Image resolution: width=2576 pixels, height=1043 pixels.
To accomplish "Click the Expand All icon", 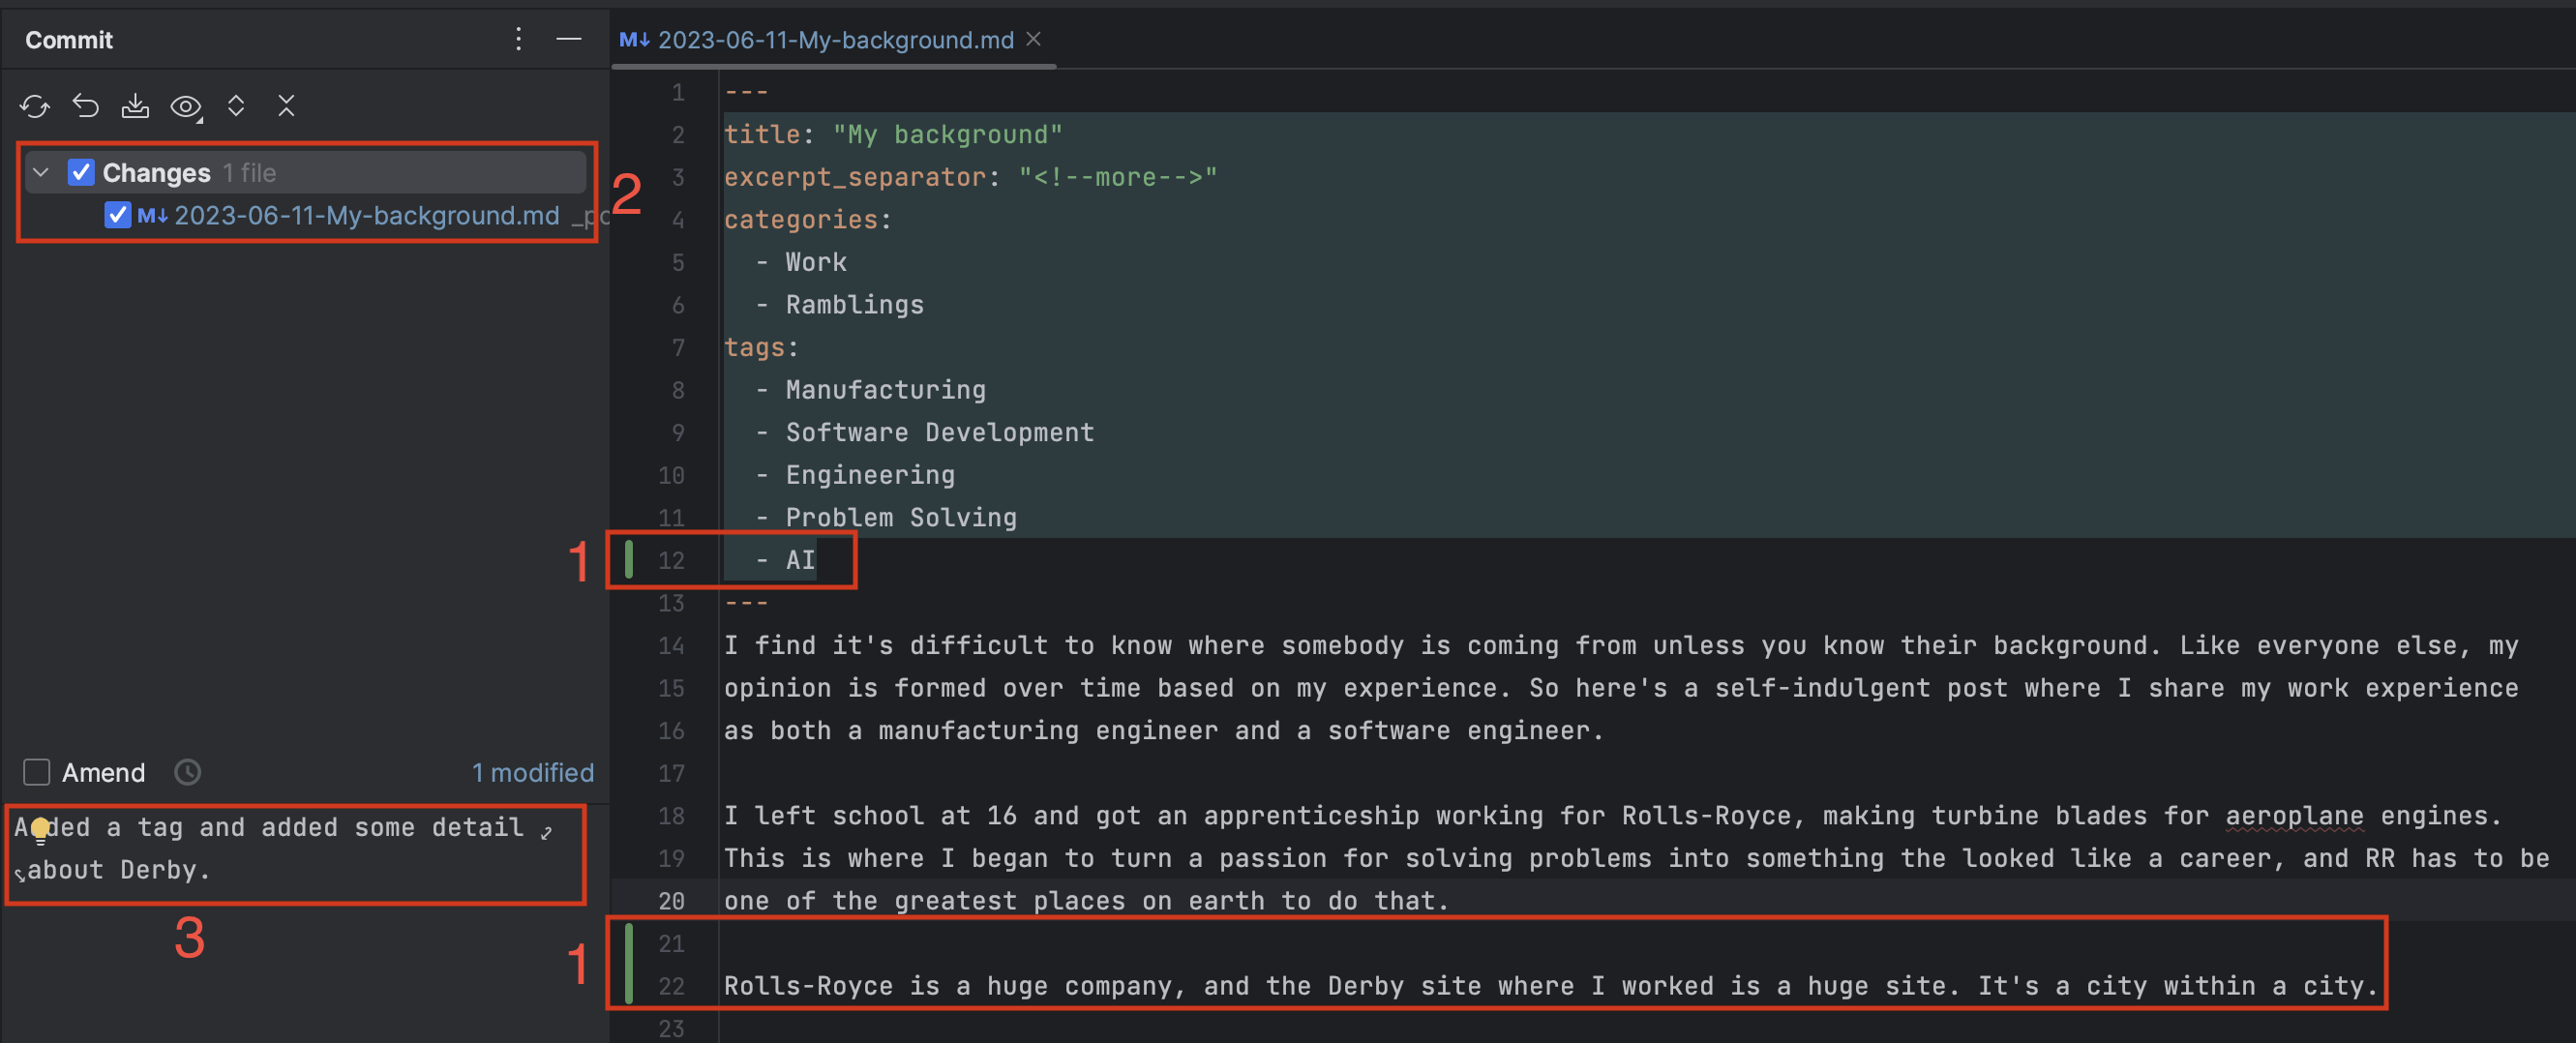I will [236, 106].
